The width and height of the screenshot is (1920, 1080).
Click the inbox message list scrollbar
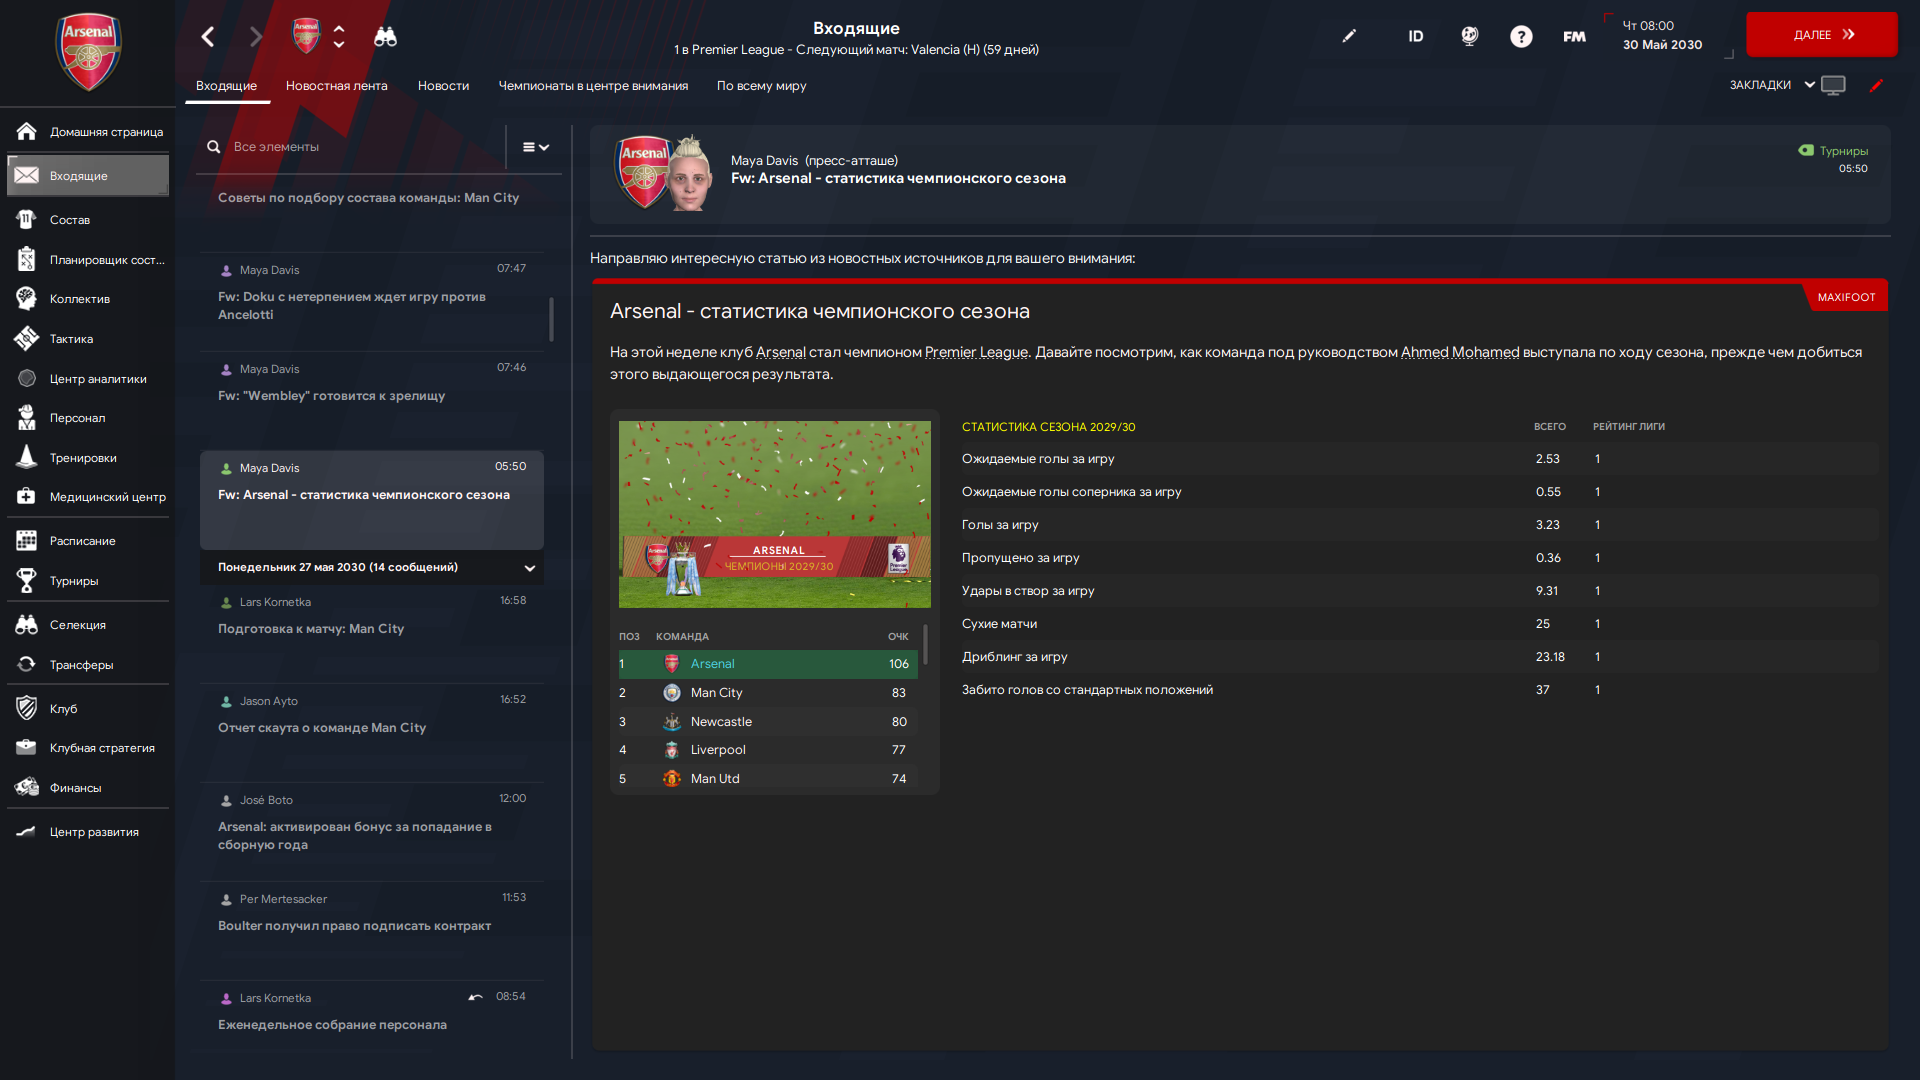pyautogui.click(x=551, y=319)
